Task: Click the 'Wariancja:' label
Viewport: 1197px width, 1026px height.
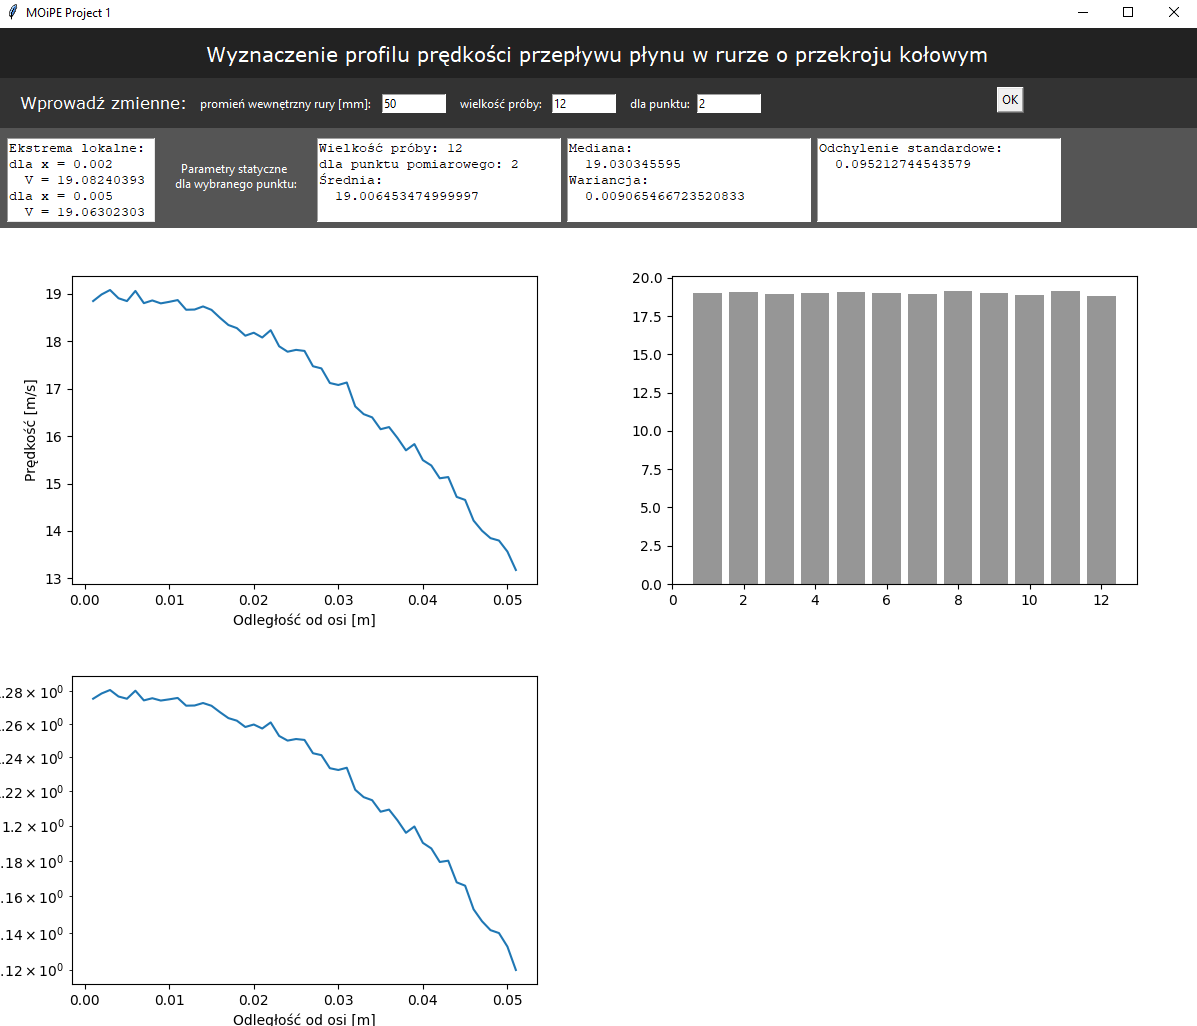Action: 608,180
